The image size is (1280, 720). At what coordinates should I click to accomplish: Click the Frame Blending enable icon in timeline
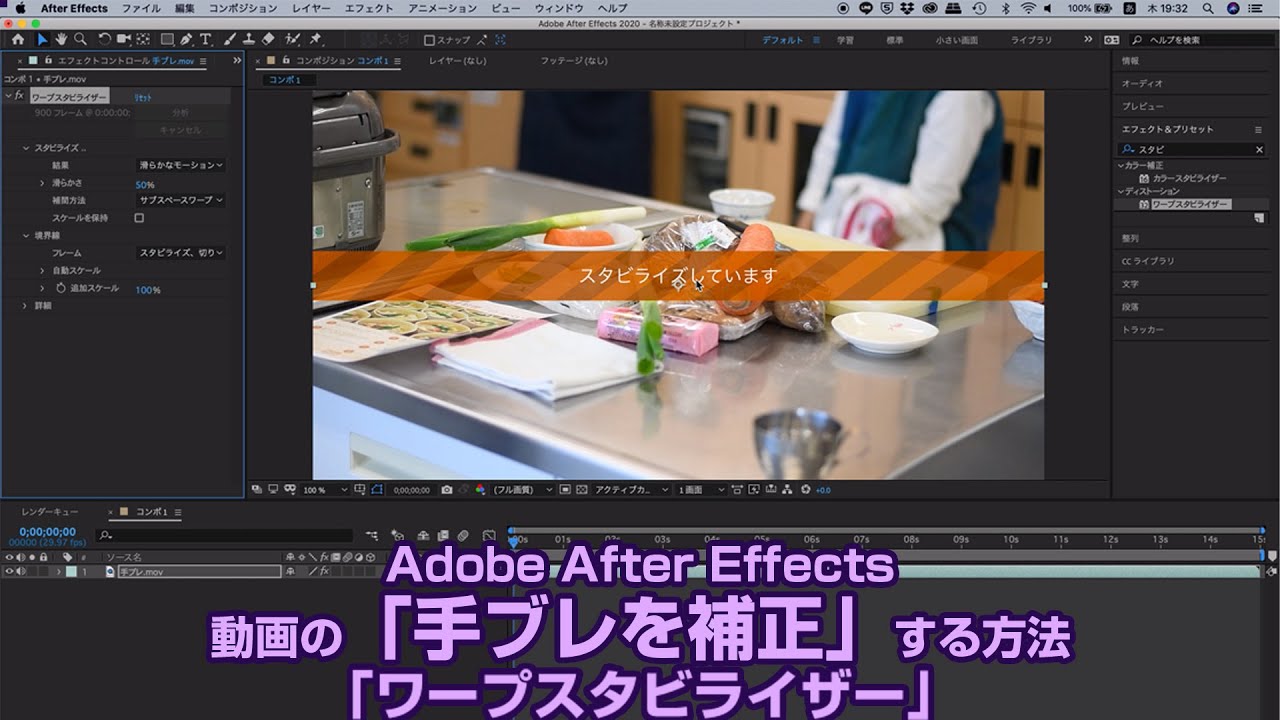(x=443, y=536)
